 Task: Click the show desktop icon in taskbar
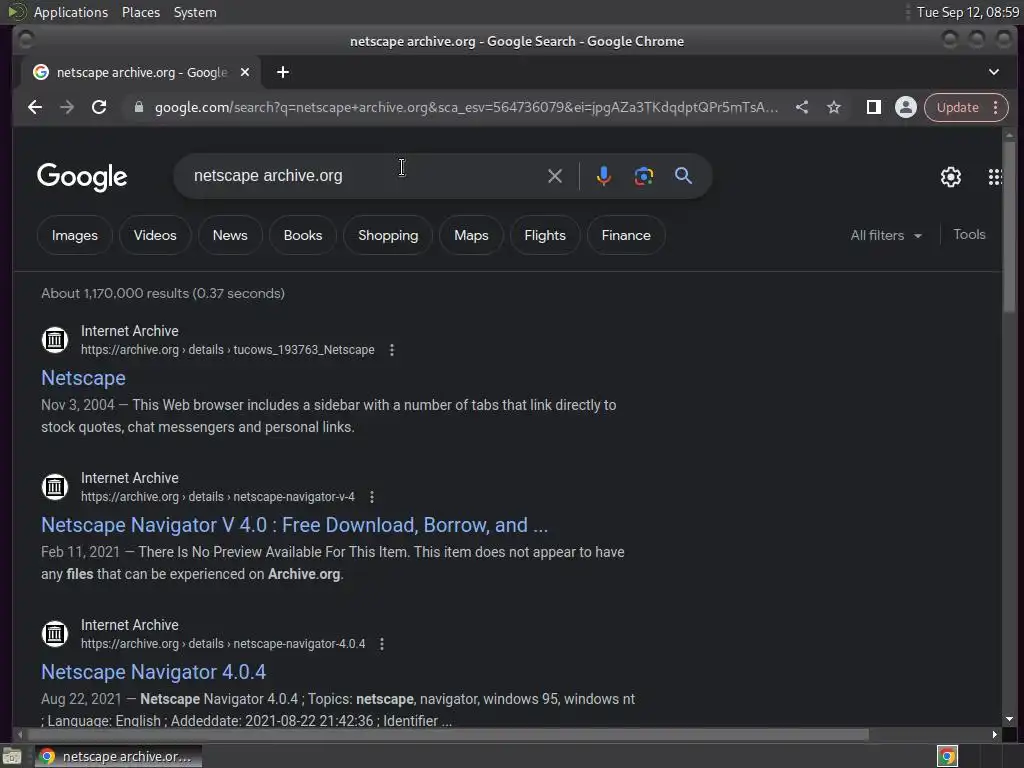pos(12,757)
